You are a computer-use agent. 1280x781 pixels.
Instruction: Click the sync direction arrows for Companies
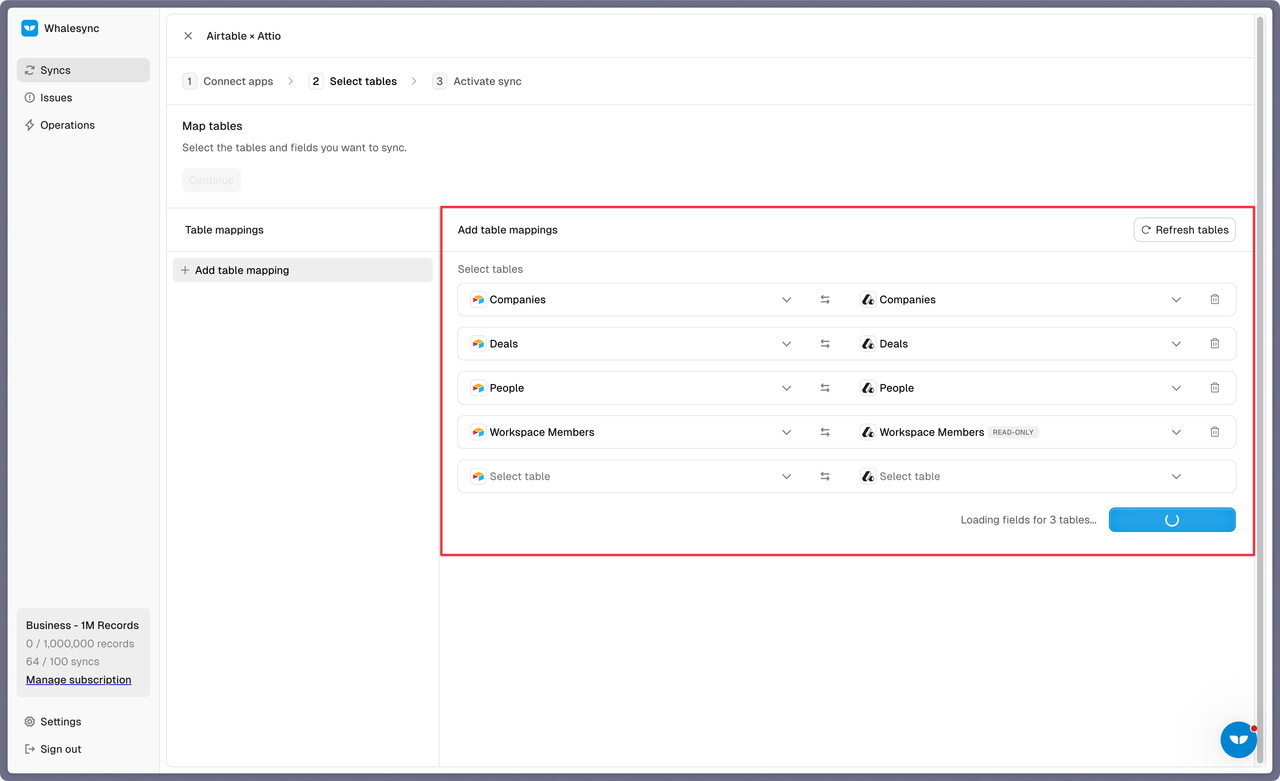[825, 300]
